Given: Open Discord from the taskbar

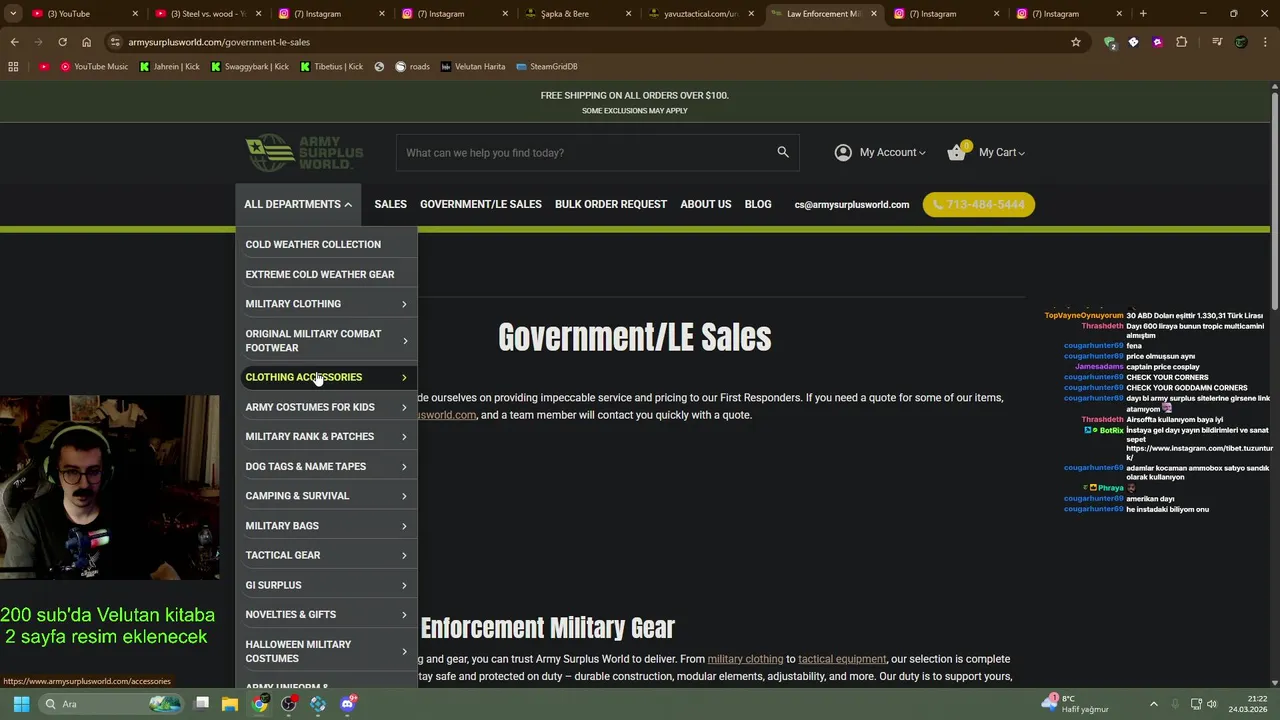Looking at the screenshot, I should point(347,704).
